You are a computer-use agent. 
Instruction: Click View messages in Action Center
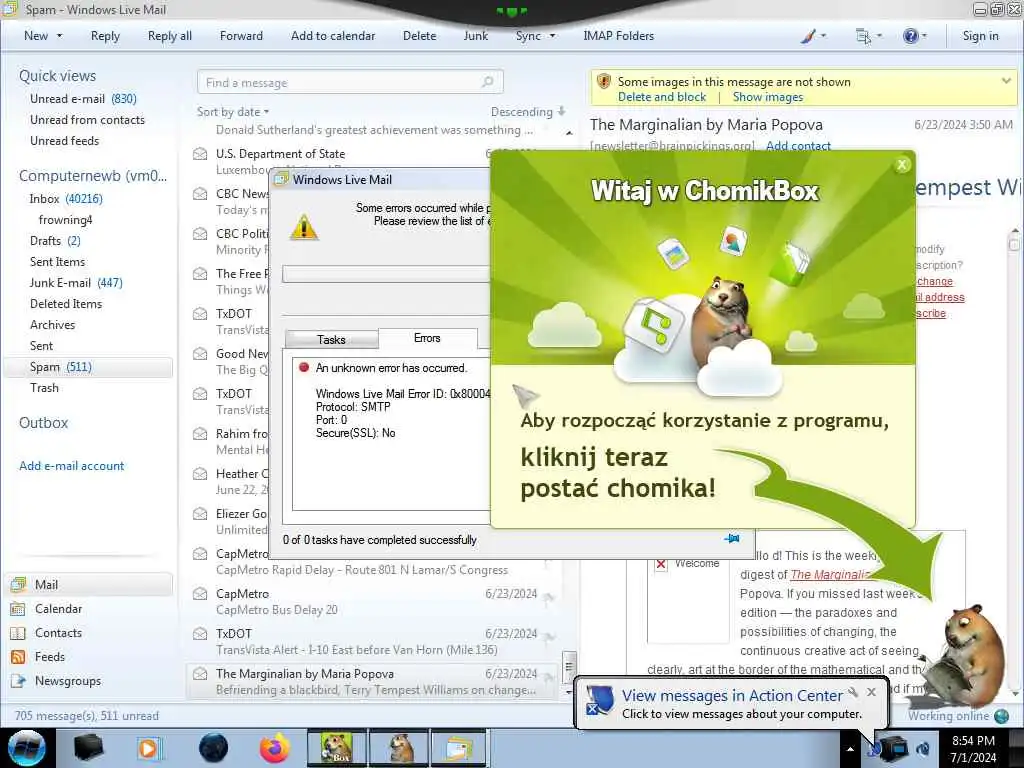pyautogui.click(x=732, y=696)
